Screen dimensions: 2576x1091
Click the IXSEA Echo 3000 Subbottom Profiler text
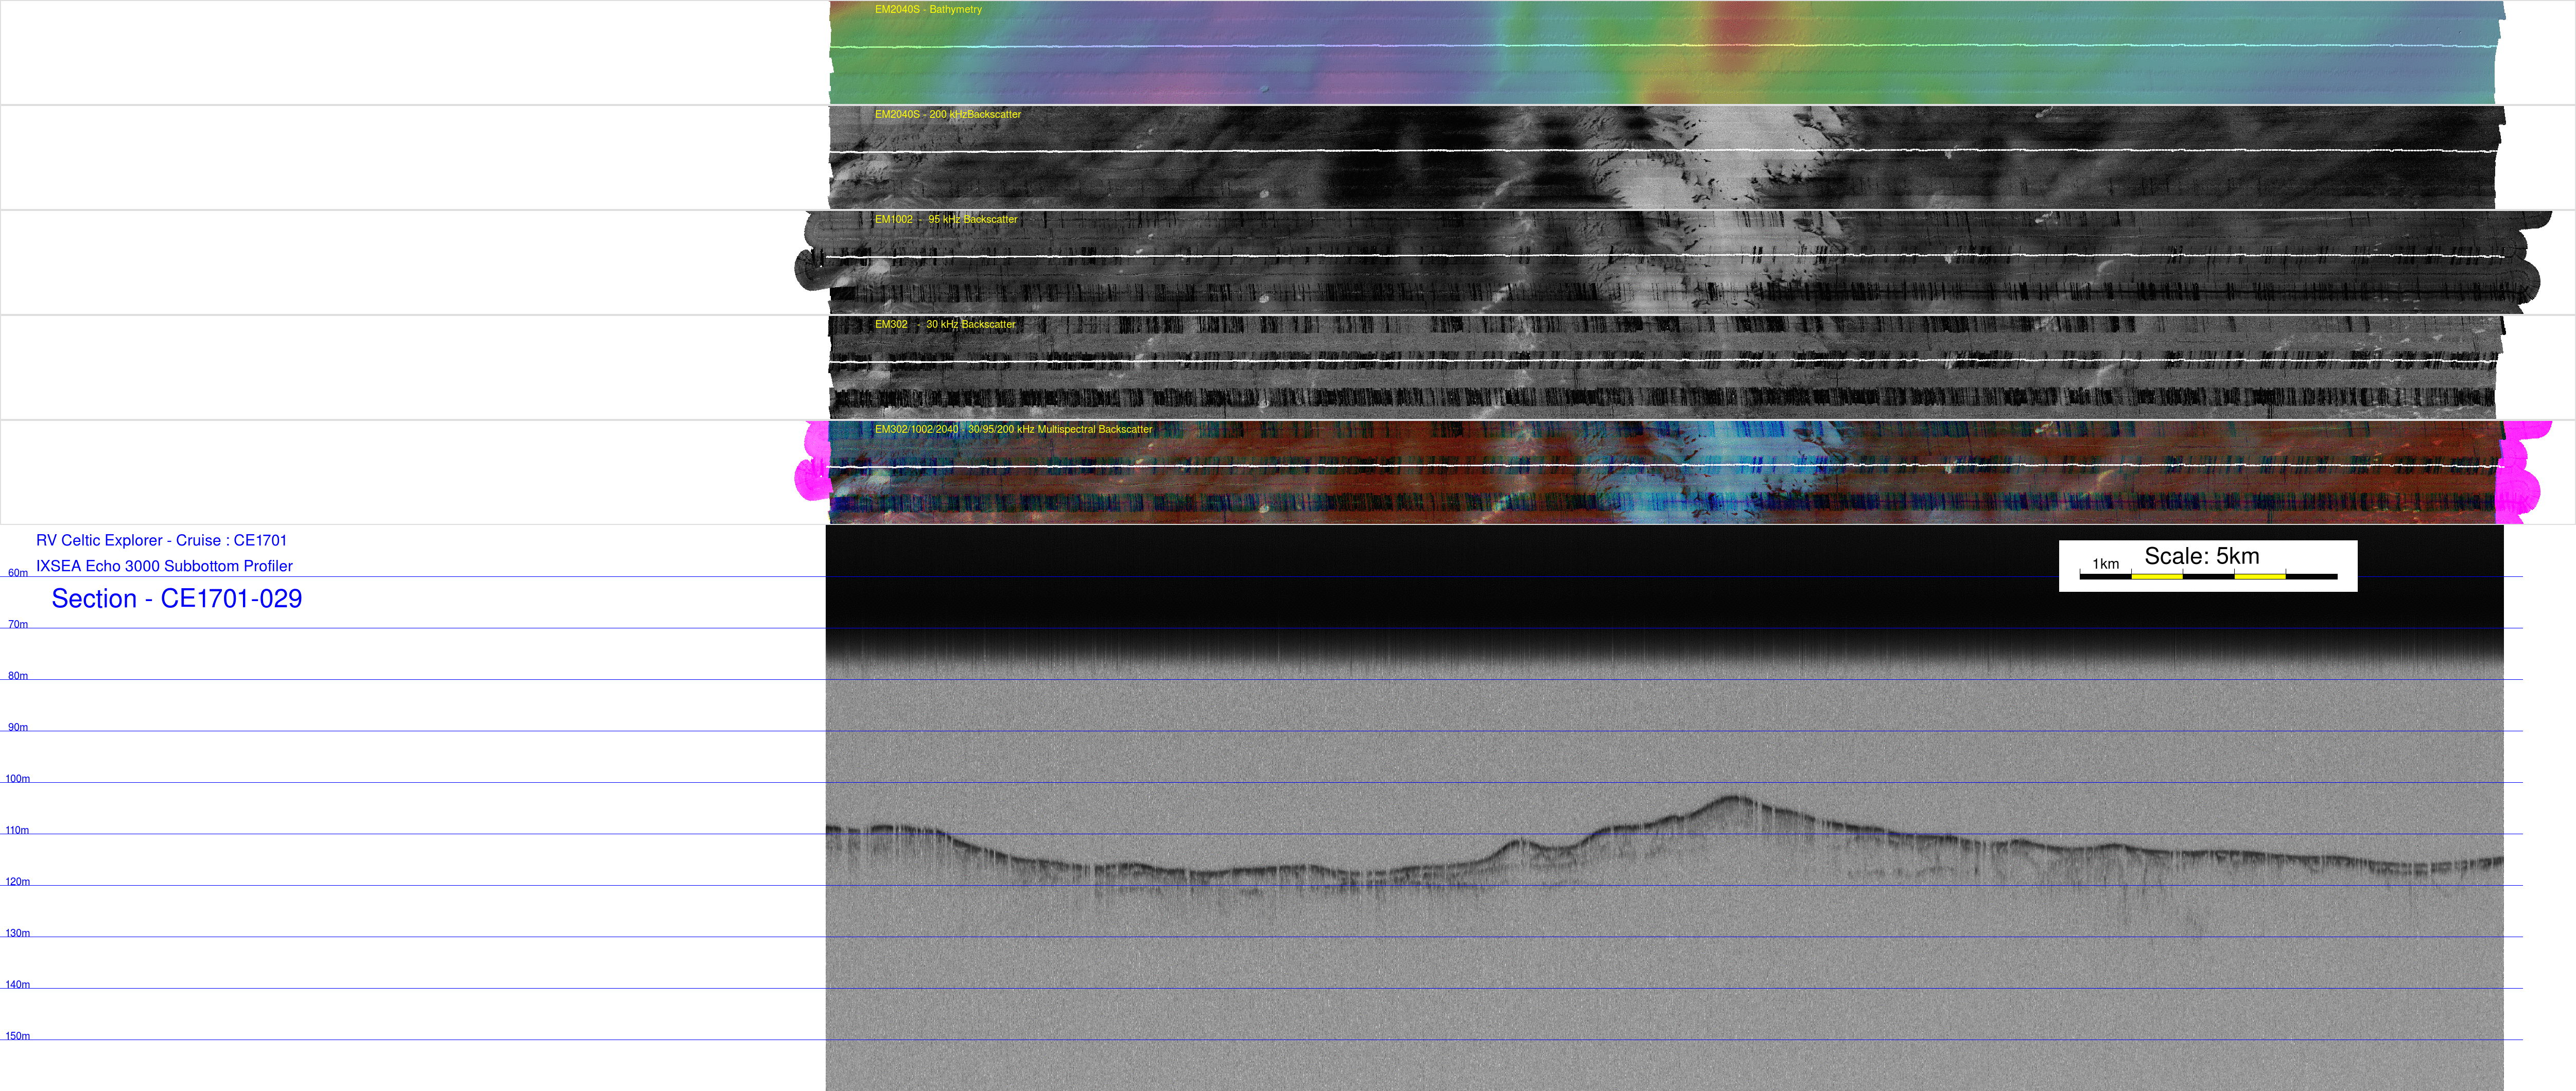(164, 566)
